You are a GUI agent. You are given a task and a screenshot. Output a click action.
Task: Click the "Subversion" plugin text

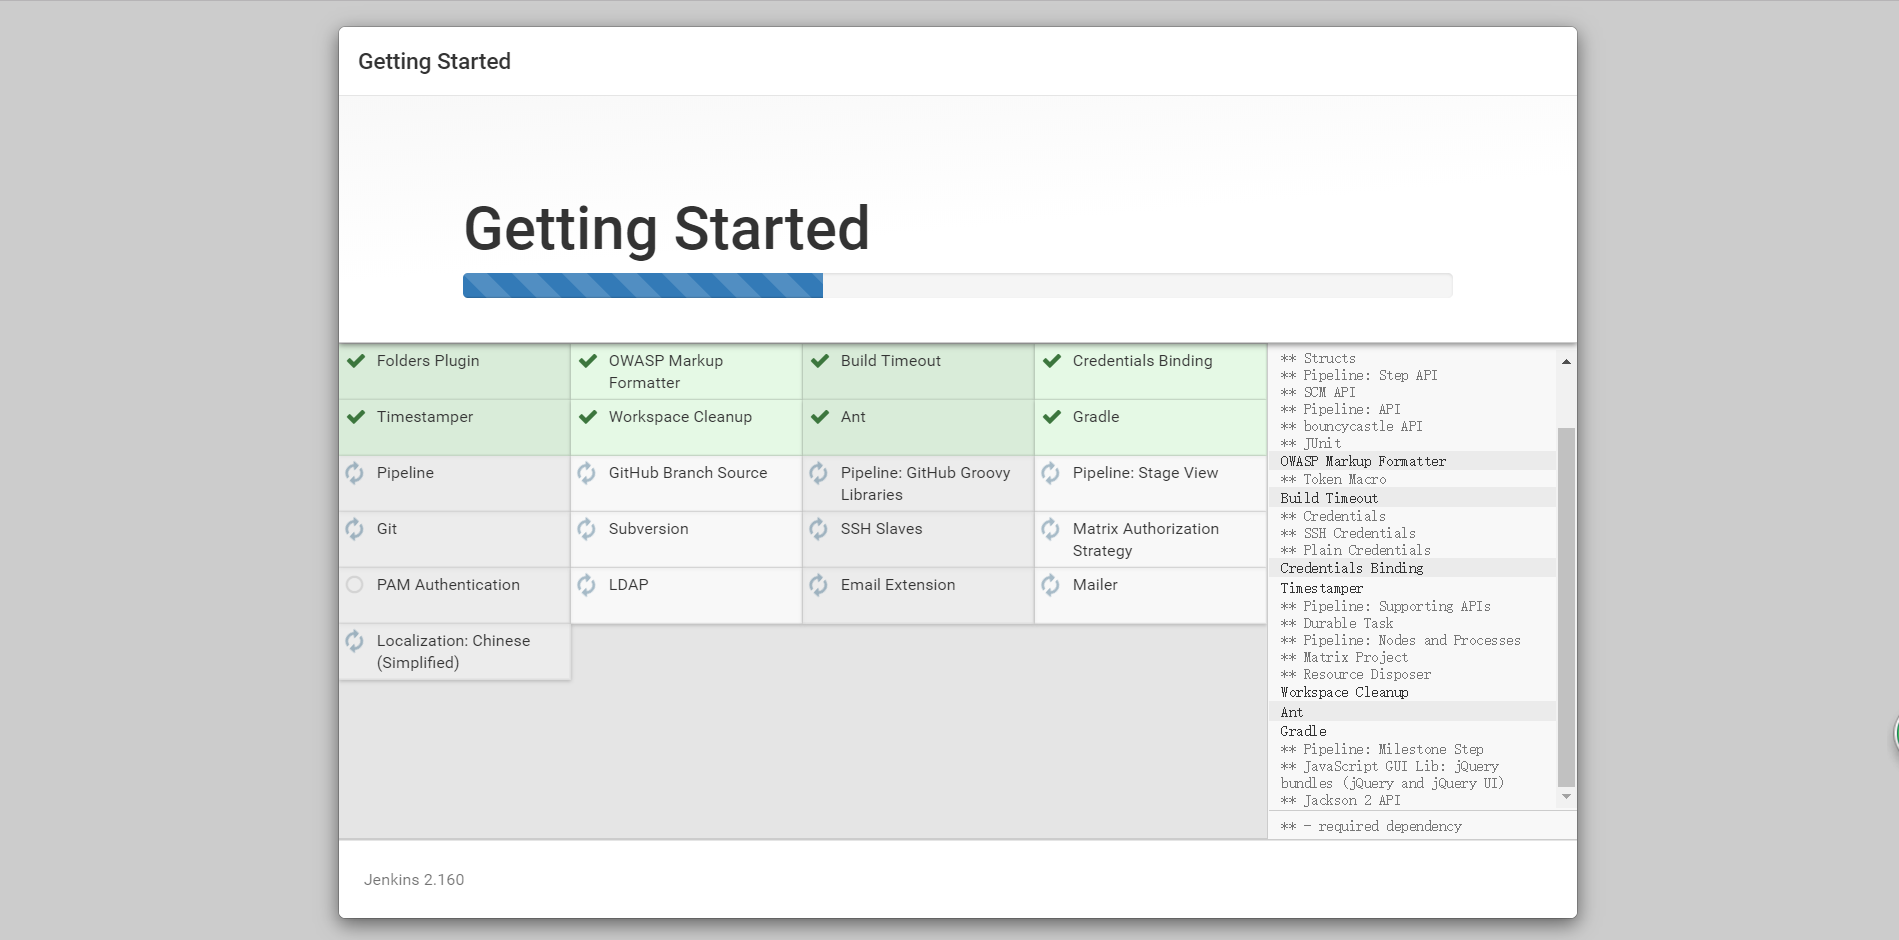(648, 529)
